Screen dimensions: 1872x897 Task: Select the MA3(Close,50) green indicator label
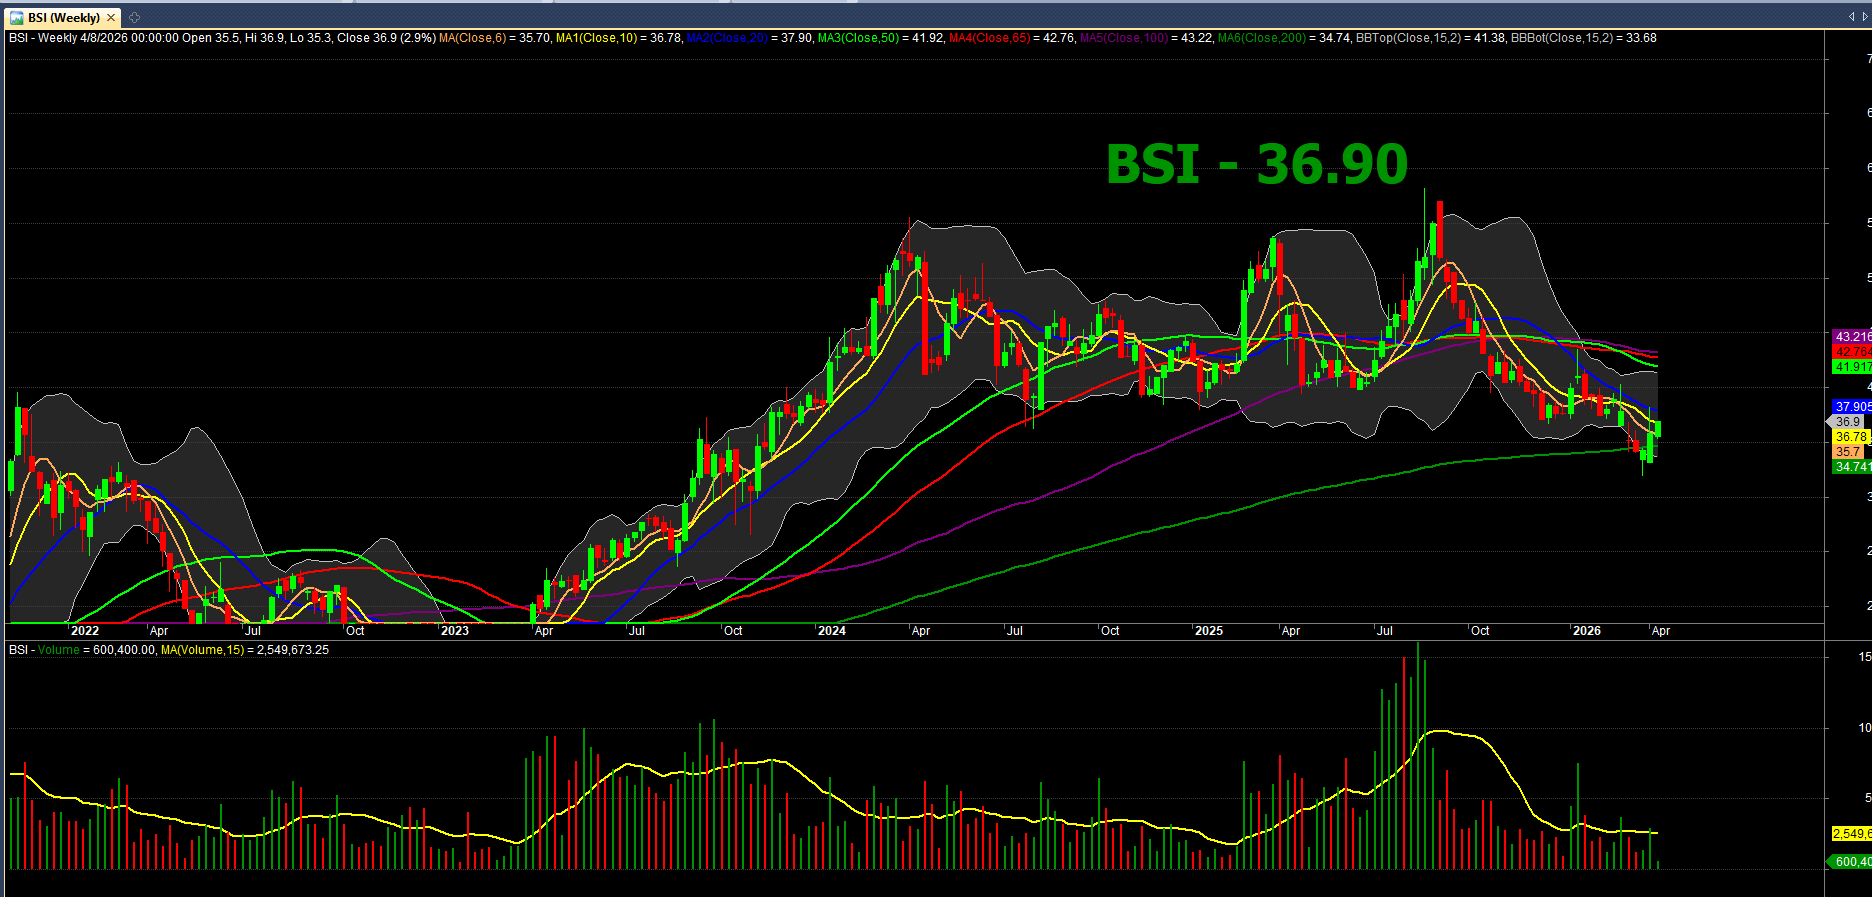click(x=859, y=38)
